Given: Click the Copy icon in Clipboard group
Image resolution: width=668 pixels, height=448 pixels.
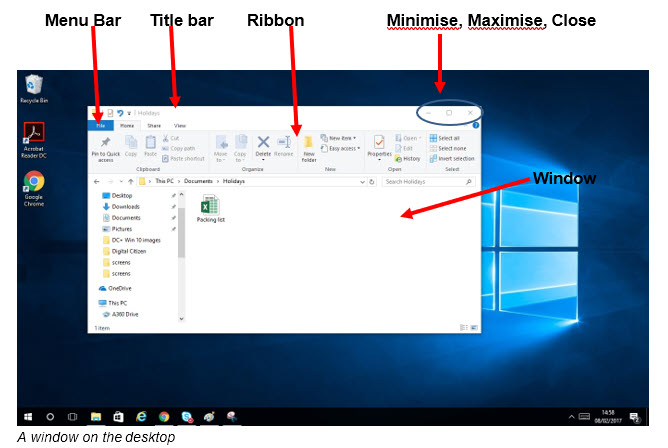Looking at the screenshot, I should click(x=131, y=142).
